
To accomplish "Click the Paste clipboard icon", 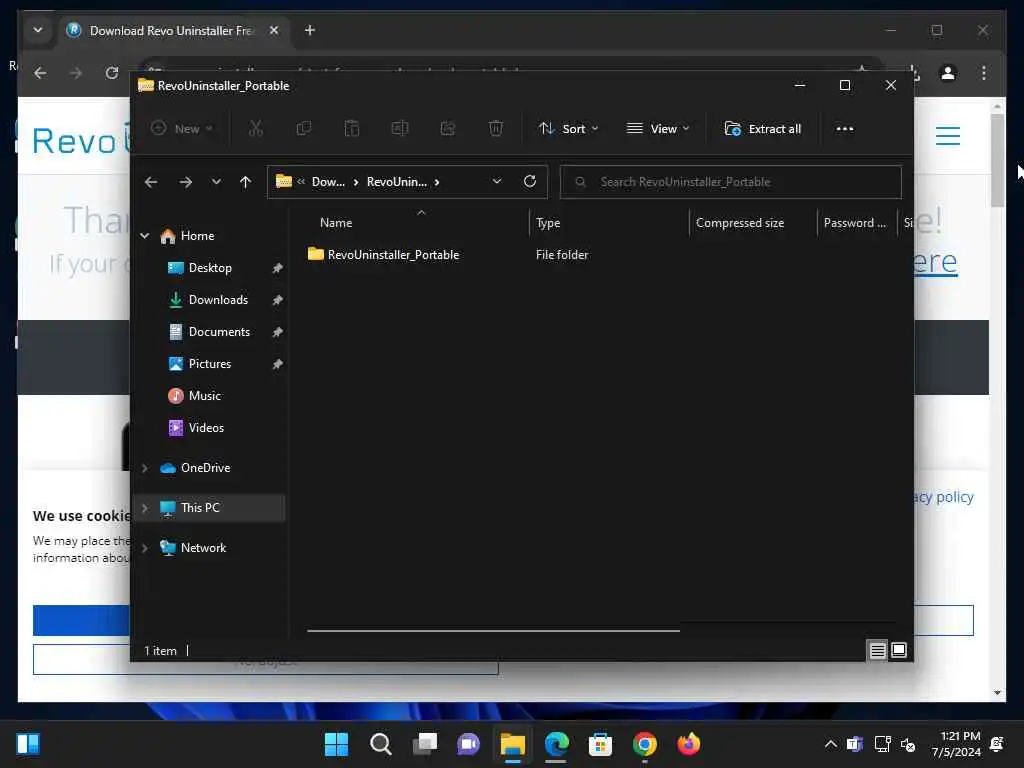I will point(352,129).
